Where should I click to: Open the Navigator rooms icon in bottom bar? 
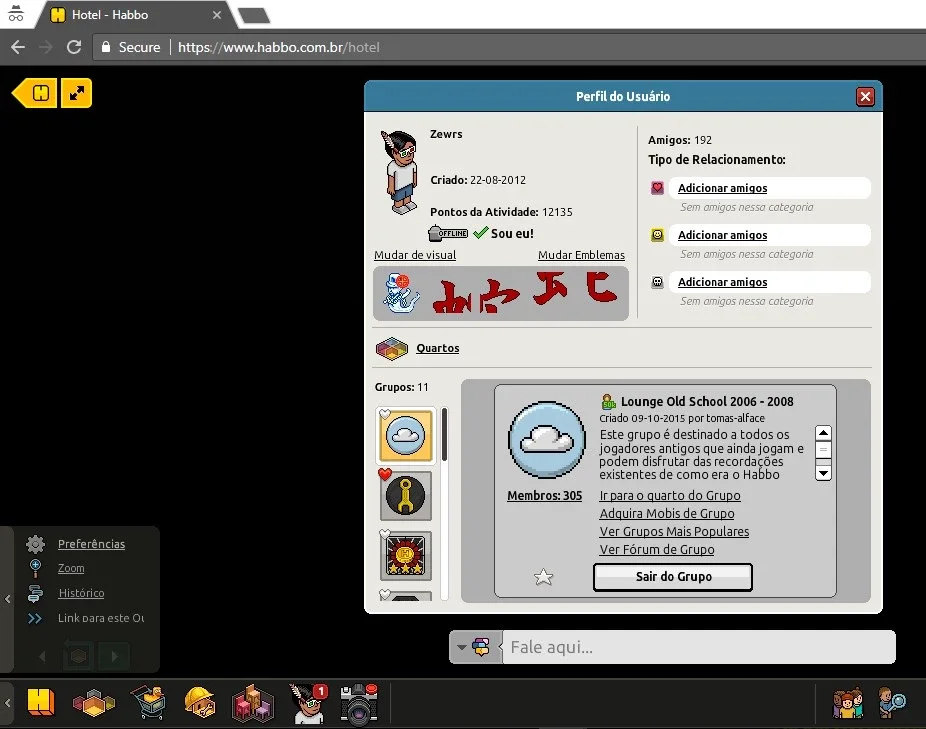pos(93,704)
